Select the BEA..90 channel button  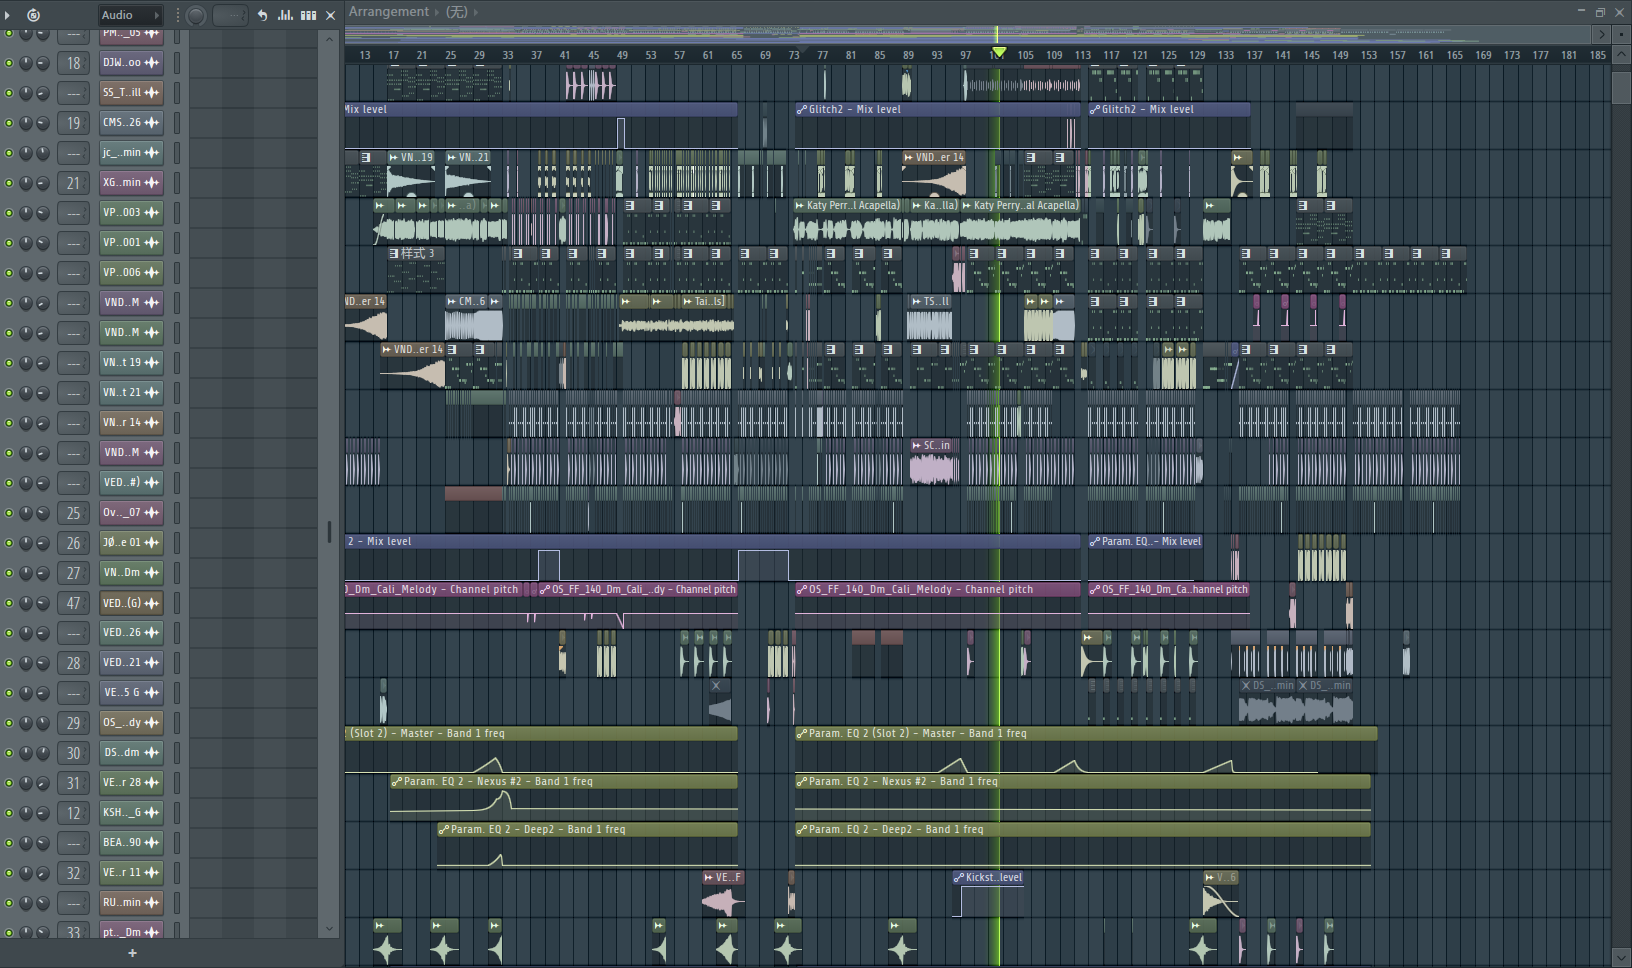(x=123, y=843)
